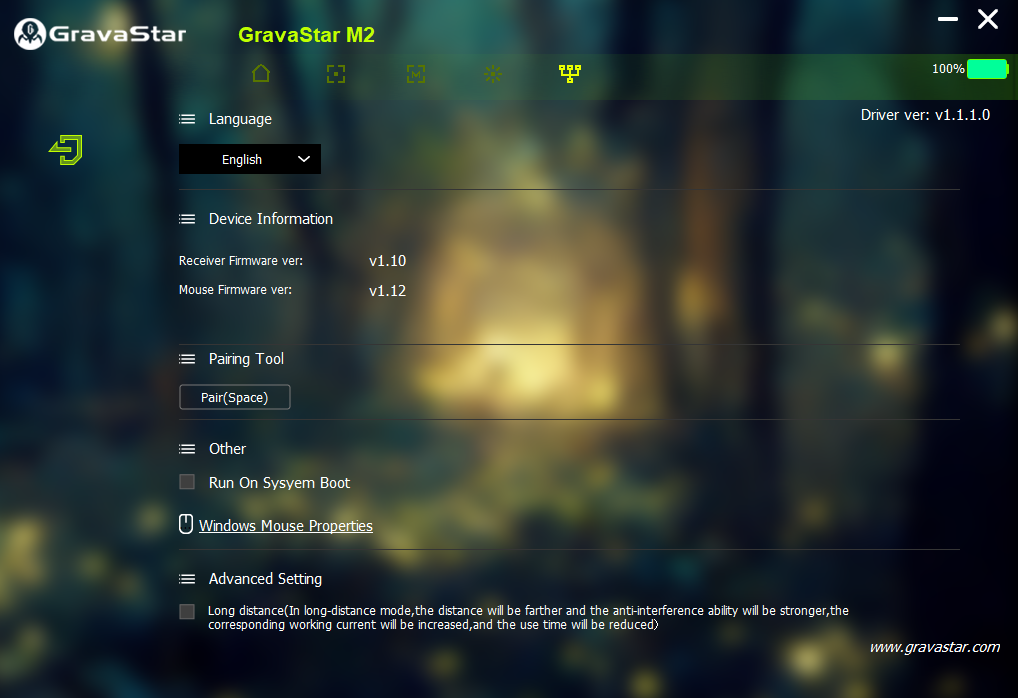The width and height of the screenshot is (1018, 698).
Task: Open the Home tab icon
Action: pos(261,73)
